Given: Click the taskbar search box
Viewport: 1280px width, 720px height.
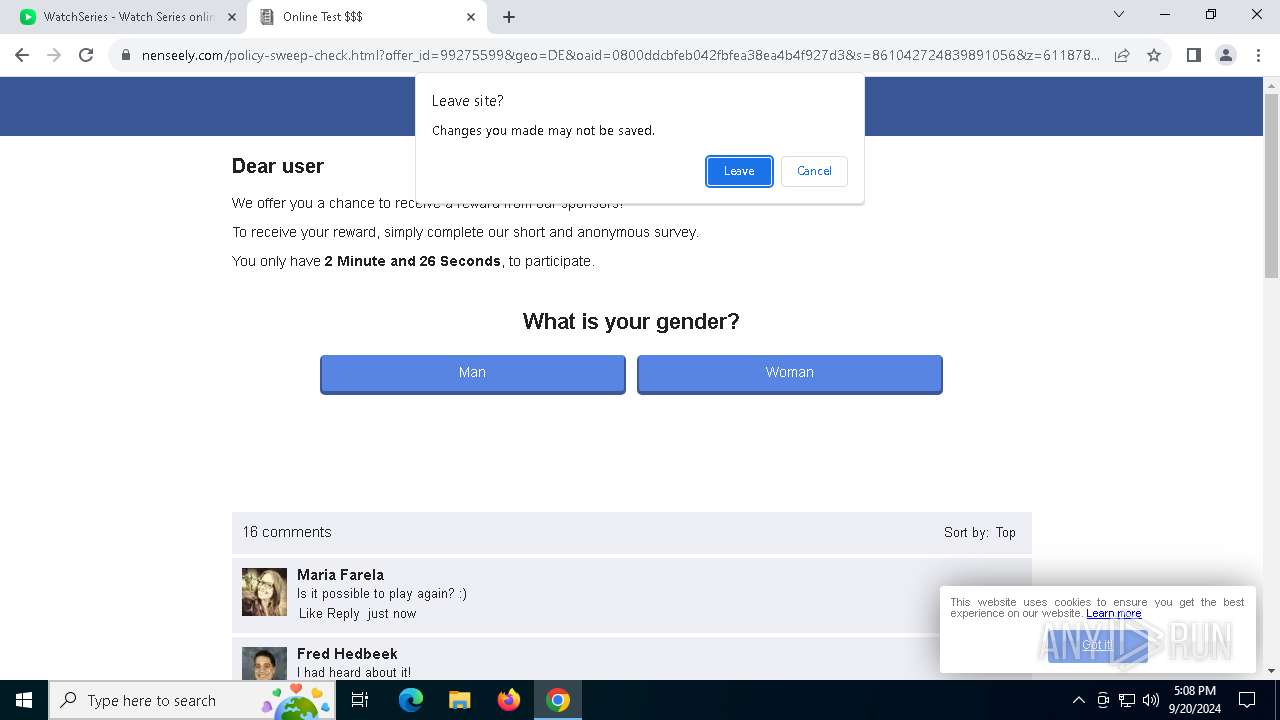Looking at the screenshot, I should [192, 700].
